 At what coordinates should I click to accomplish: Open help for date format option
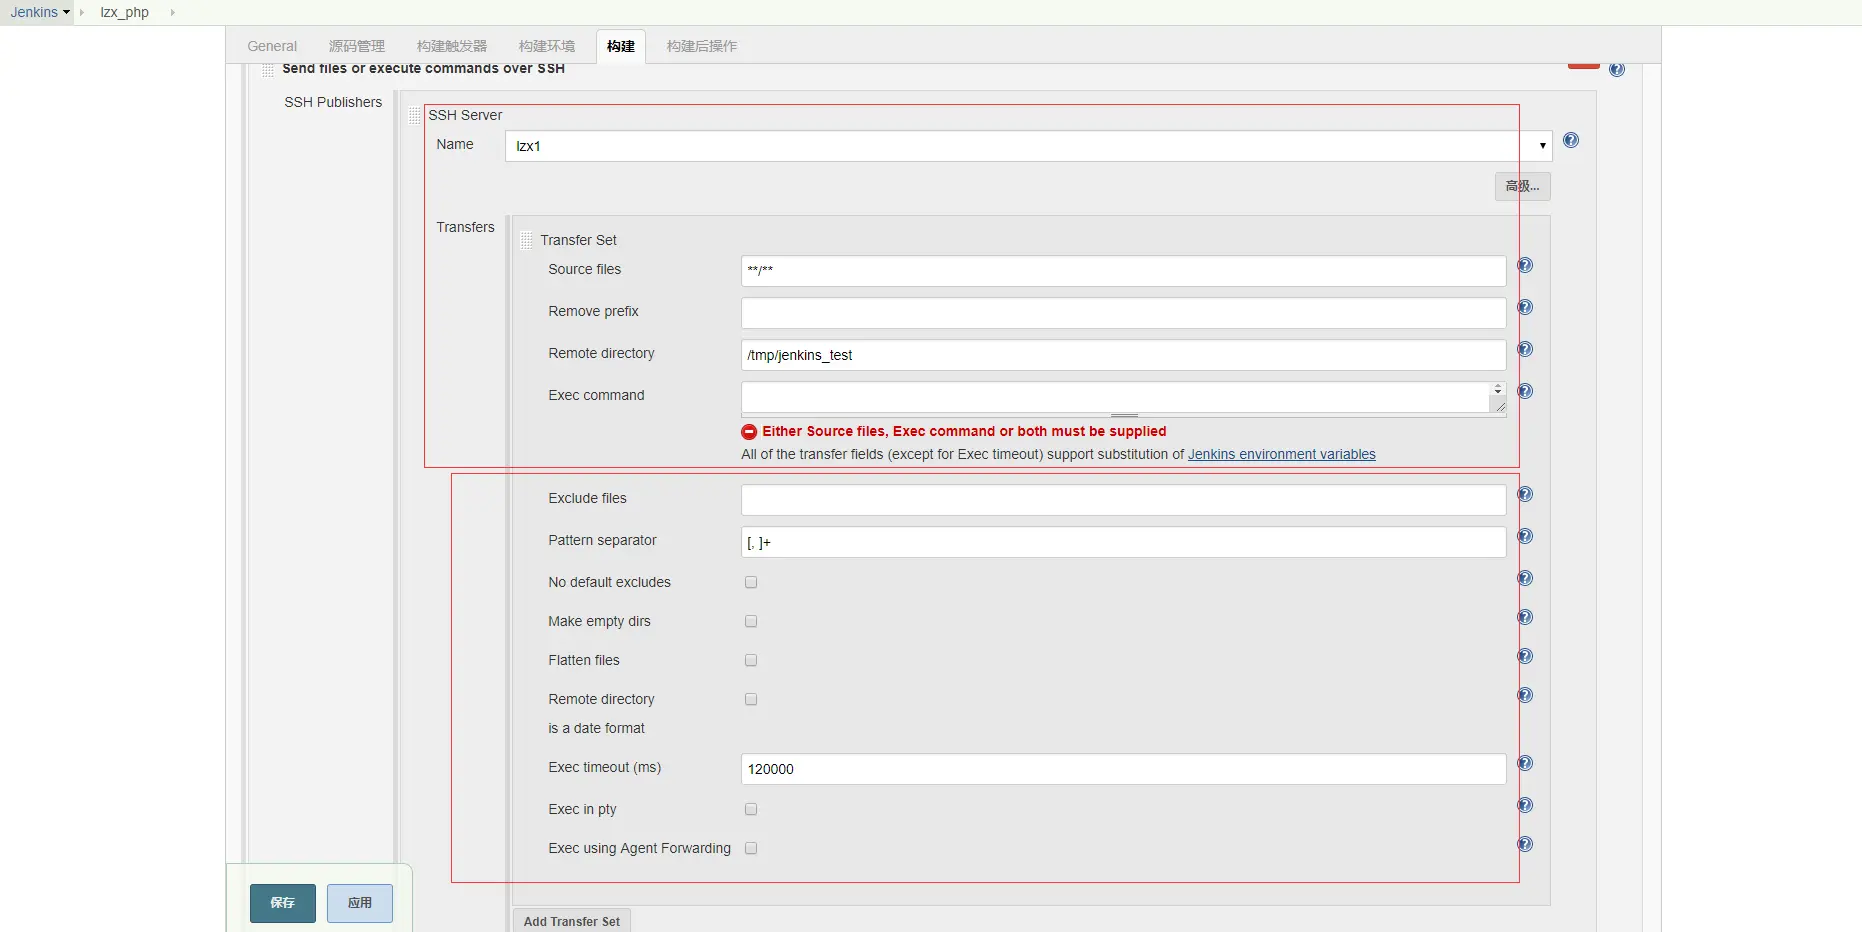pyautogui.click(x=1525, y=695)
